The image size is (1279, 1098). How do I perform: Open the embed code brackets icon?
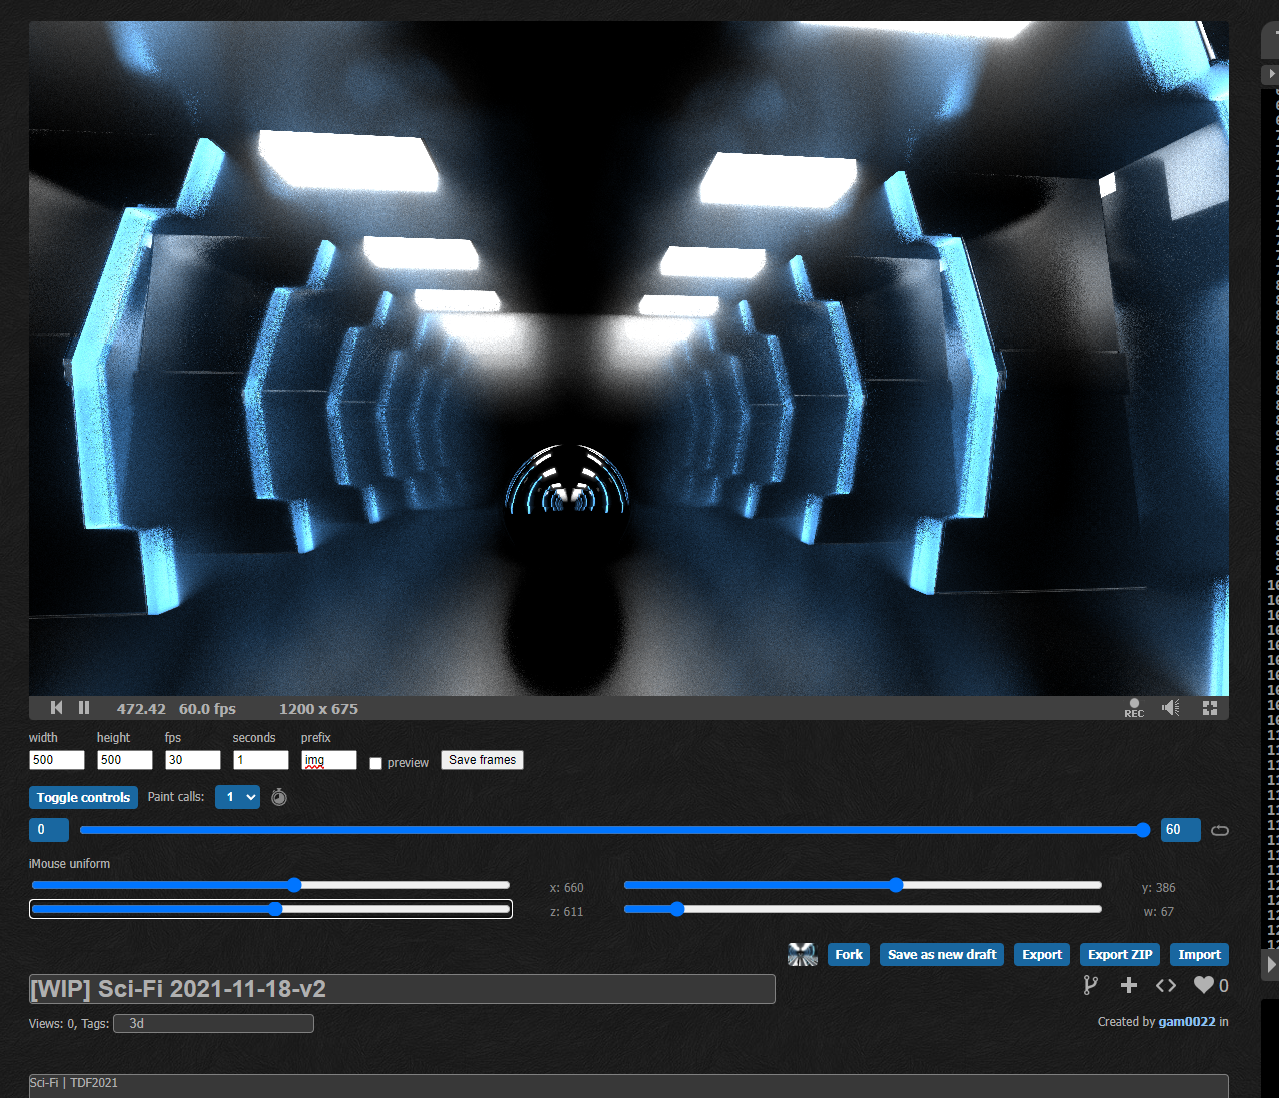[1166, 985]
